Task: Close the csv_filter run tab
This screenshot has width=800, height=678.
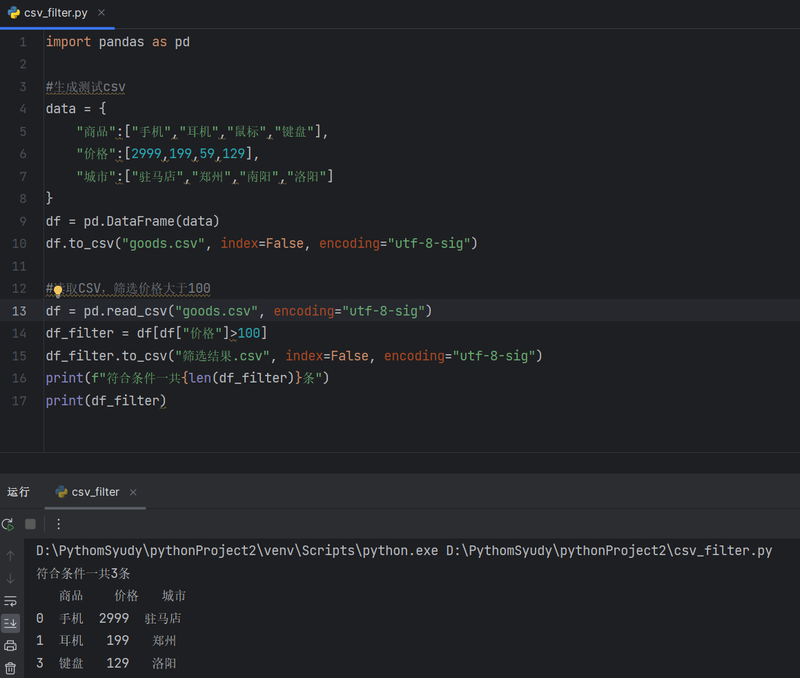Action: coord(133,492)
